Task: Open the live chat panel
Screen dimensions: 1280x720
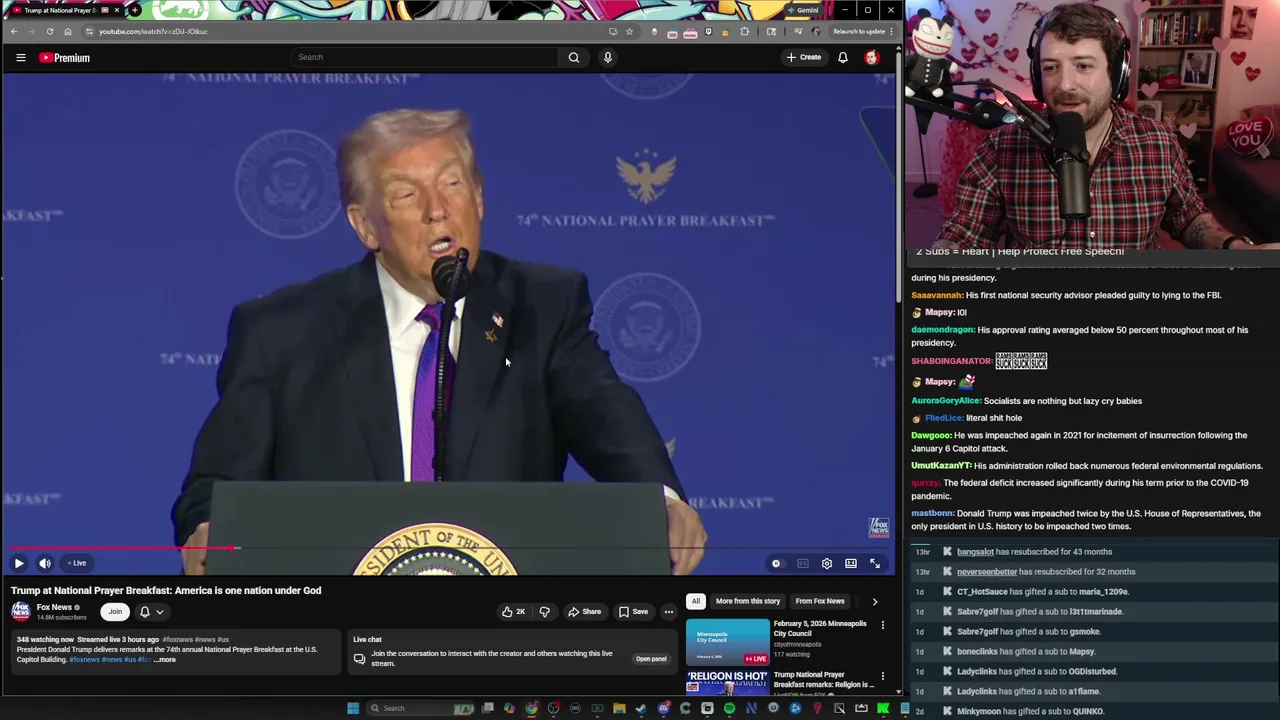Action: 651,659
